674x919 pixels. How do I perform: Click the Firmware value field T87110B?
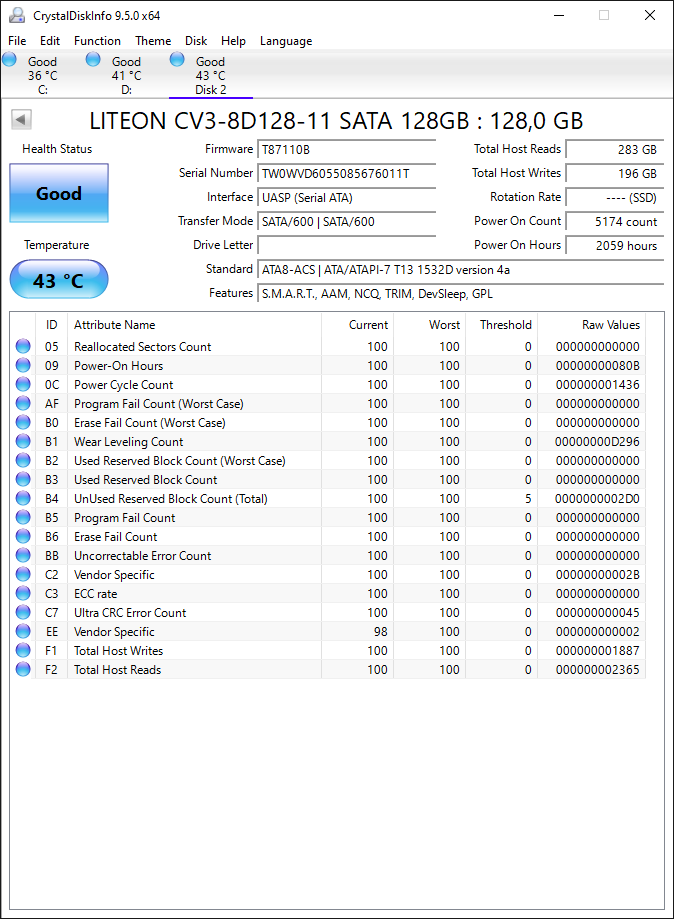(346, 149)
